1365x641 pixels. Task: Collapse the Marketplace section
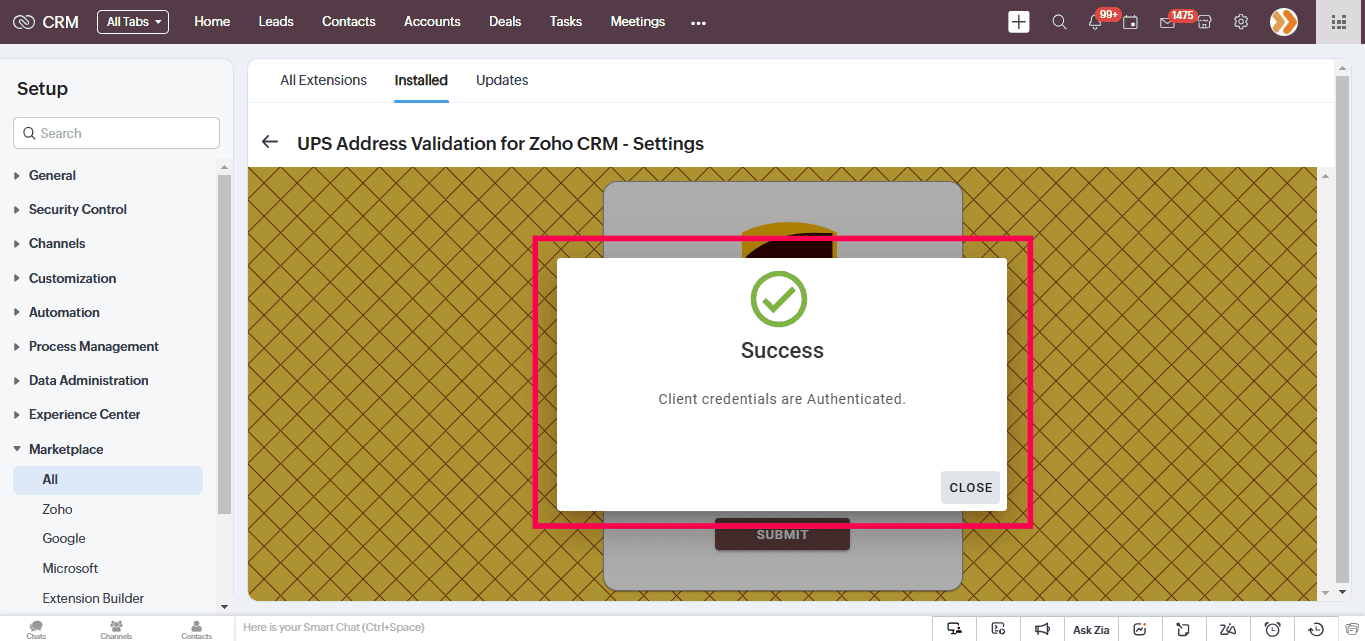coord(65,449)
